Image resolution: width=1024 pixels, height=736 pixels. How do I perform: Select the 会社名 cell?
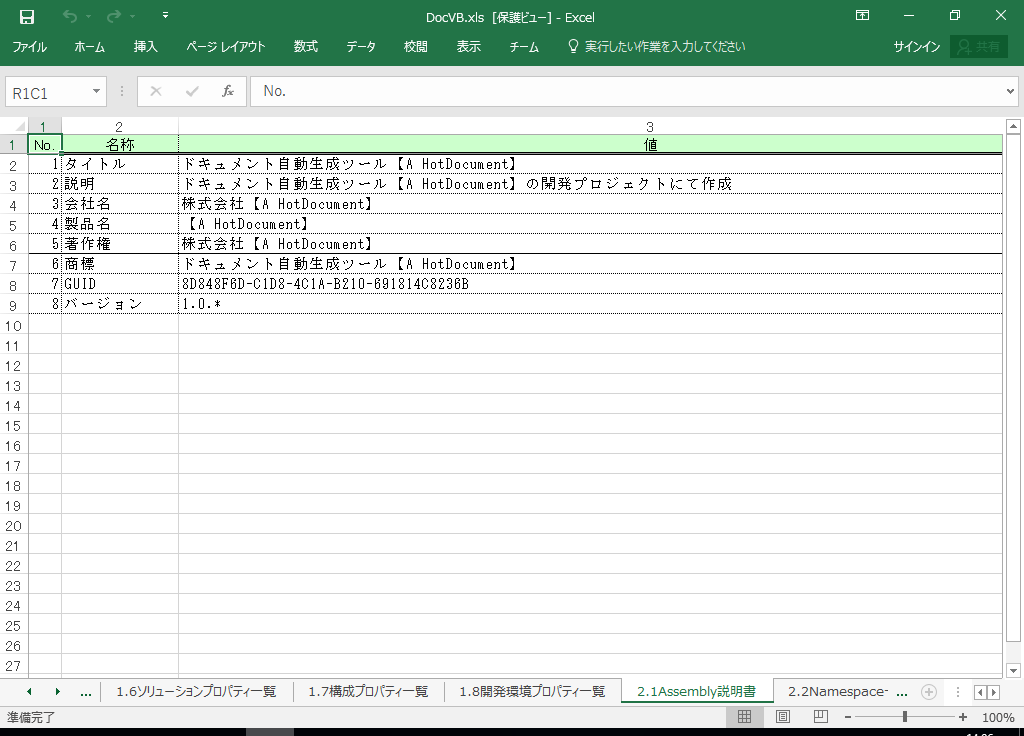(x=120, y=204)
